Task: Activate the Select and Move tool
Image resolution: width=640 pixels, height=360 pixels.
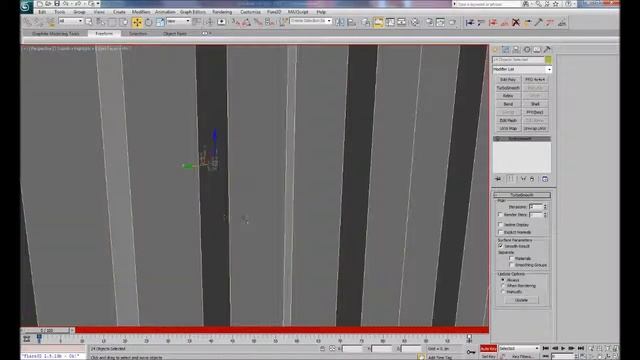Action: [137, 22]
